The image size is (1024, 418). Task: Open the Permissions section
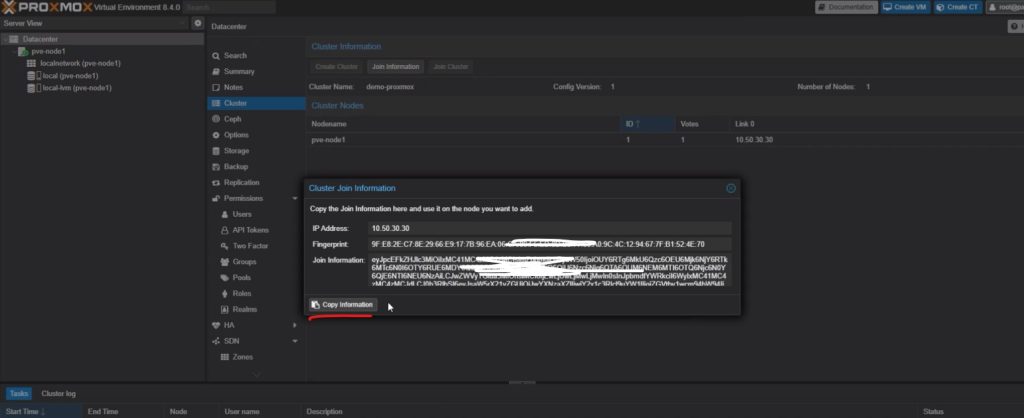(243, 198)
